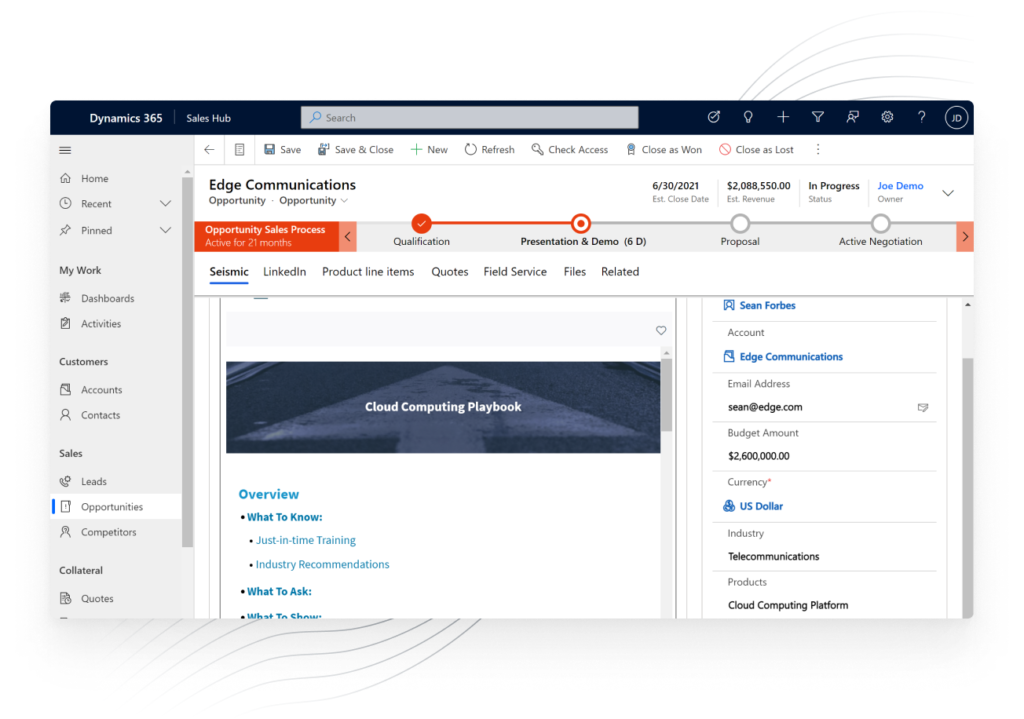The width and height of the screenshot is (1024, 719).
Task: Open the advanced find filter icon
Action: 818,117
